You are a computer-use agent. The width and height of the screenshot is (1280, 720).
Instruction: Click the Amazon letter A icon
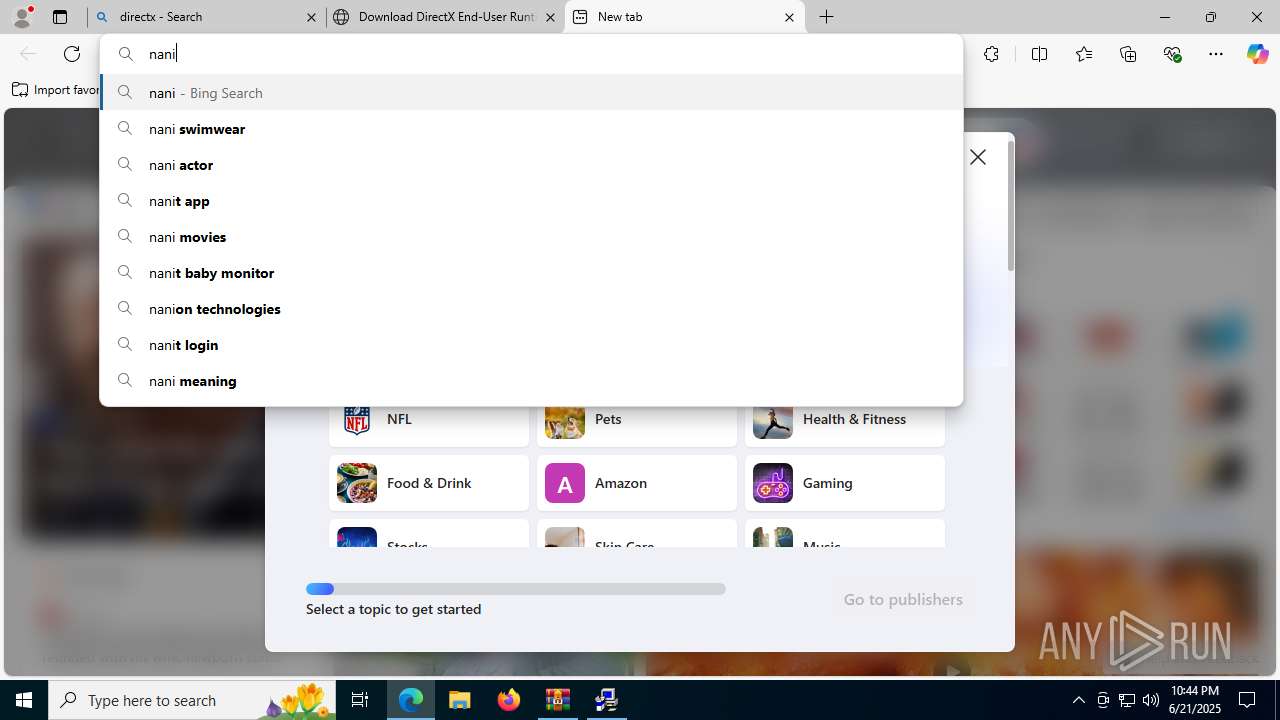(565, 483)
